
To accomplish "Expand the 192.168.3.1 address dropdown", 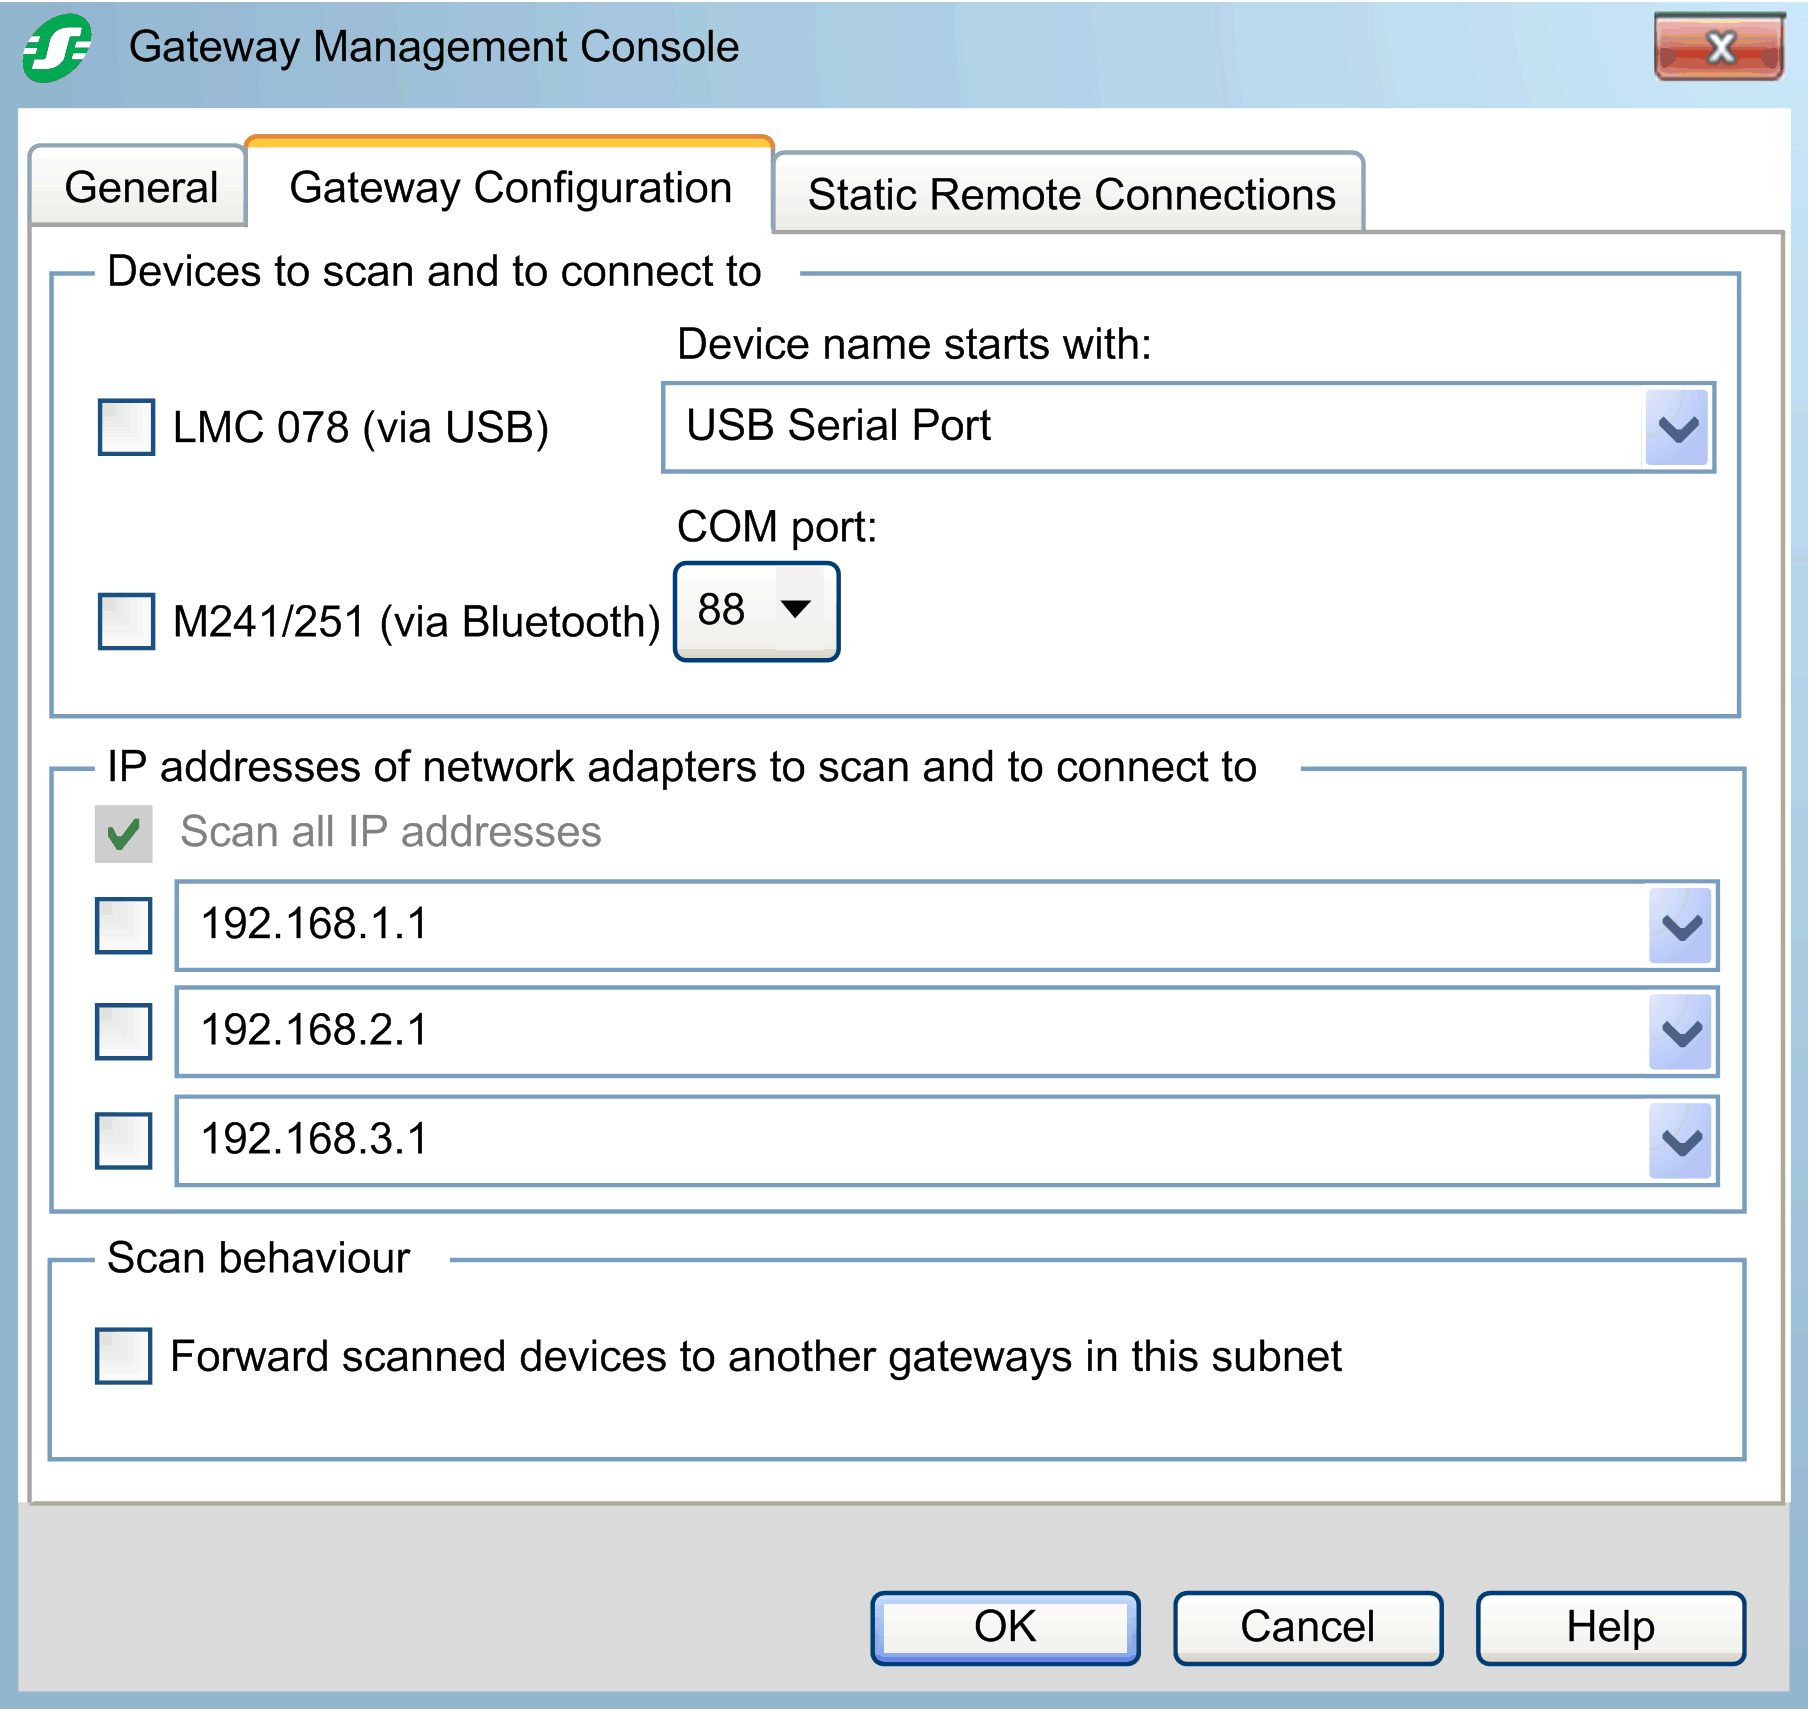I will [x=1678, y=1139].
